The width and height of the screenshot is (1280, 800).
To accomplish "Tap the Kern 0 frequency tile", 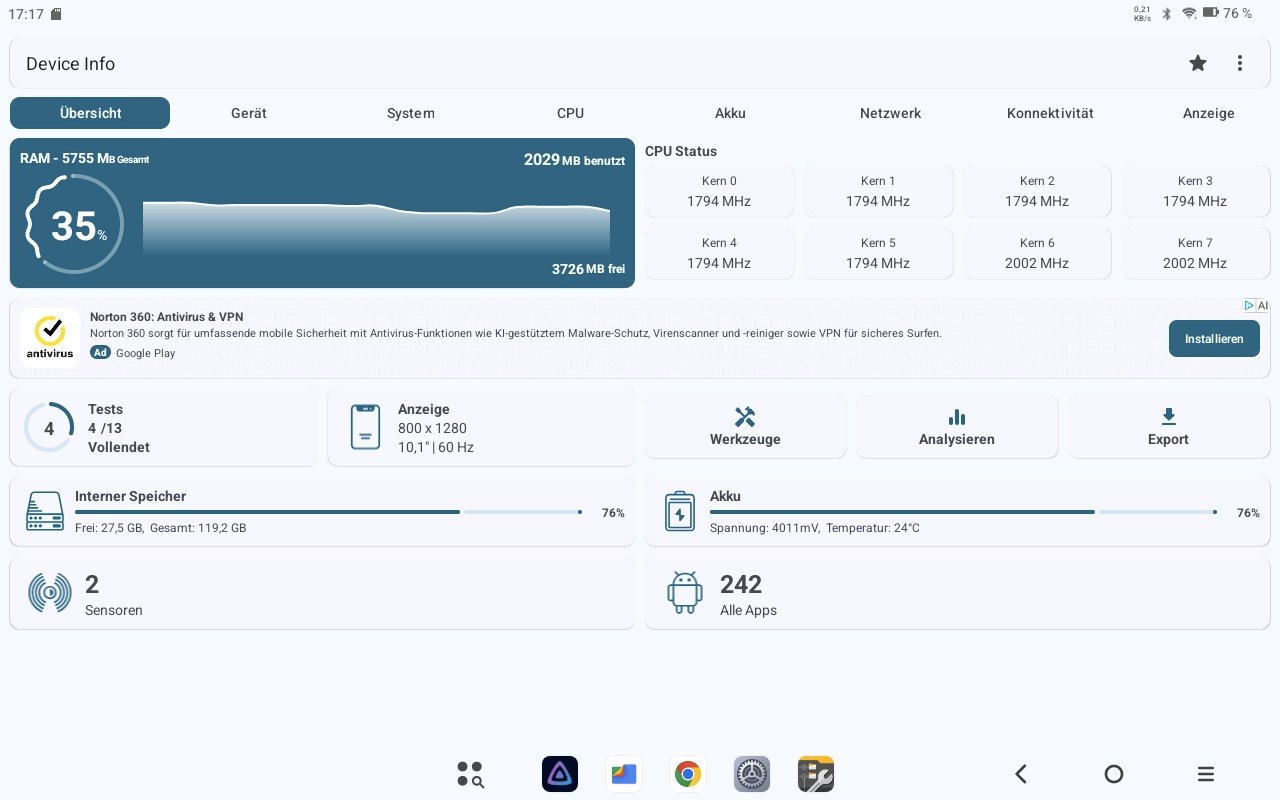I will [x=720, y=191].
